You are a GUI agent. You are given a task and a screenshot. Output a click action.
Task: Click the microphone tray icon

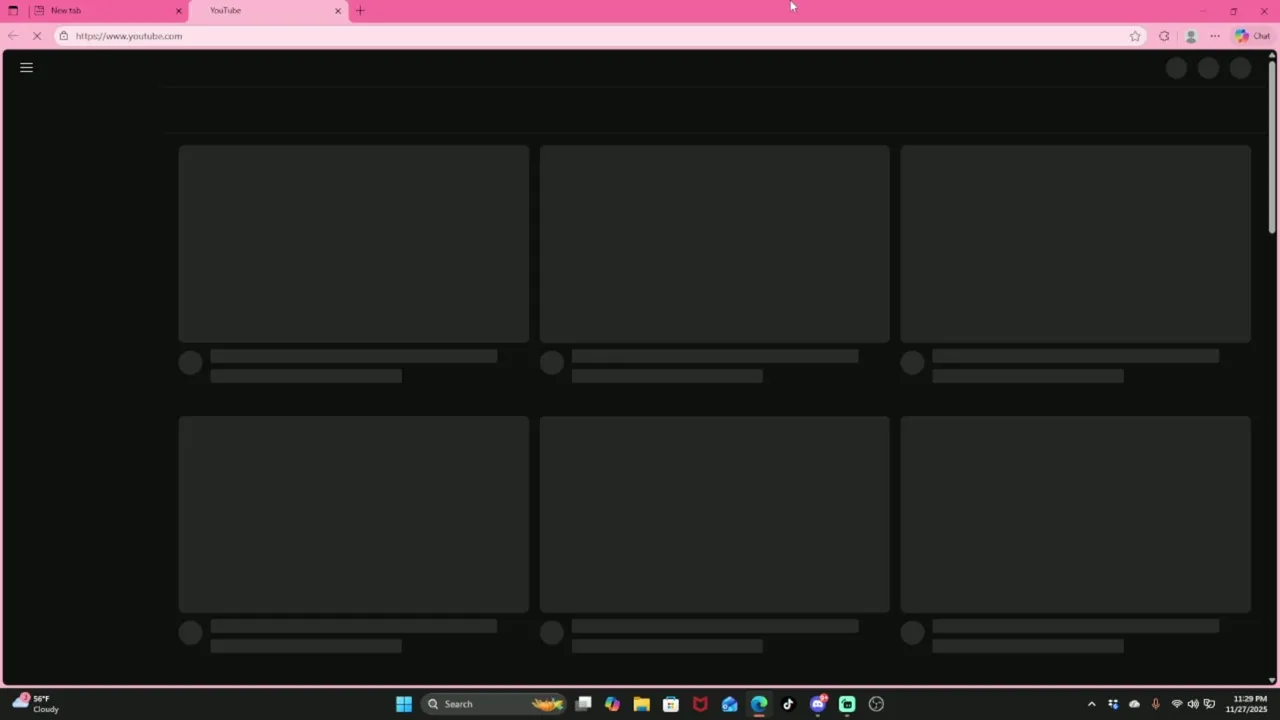tap(1156, 704)
